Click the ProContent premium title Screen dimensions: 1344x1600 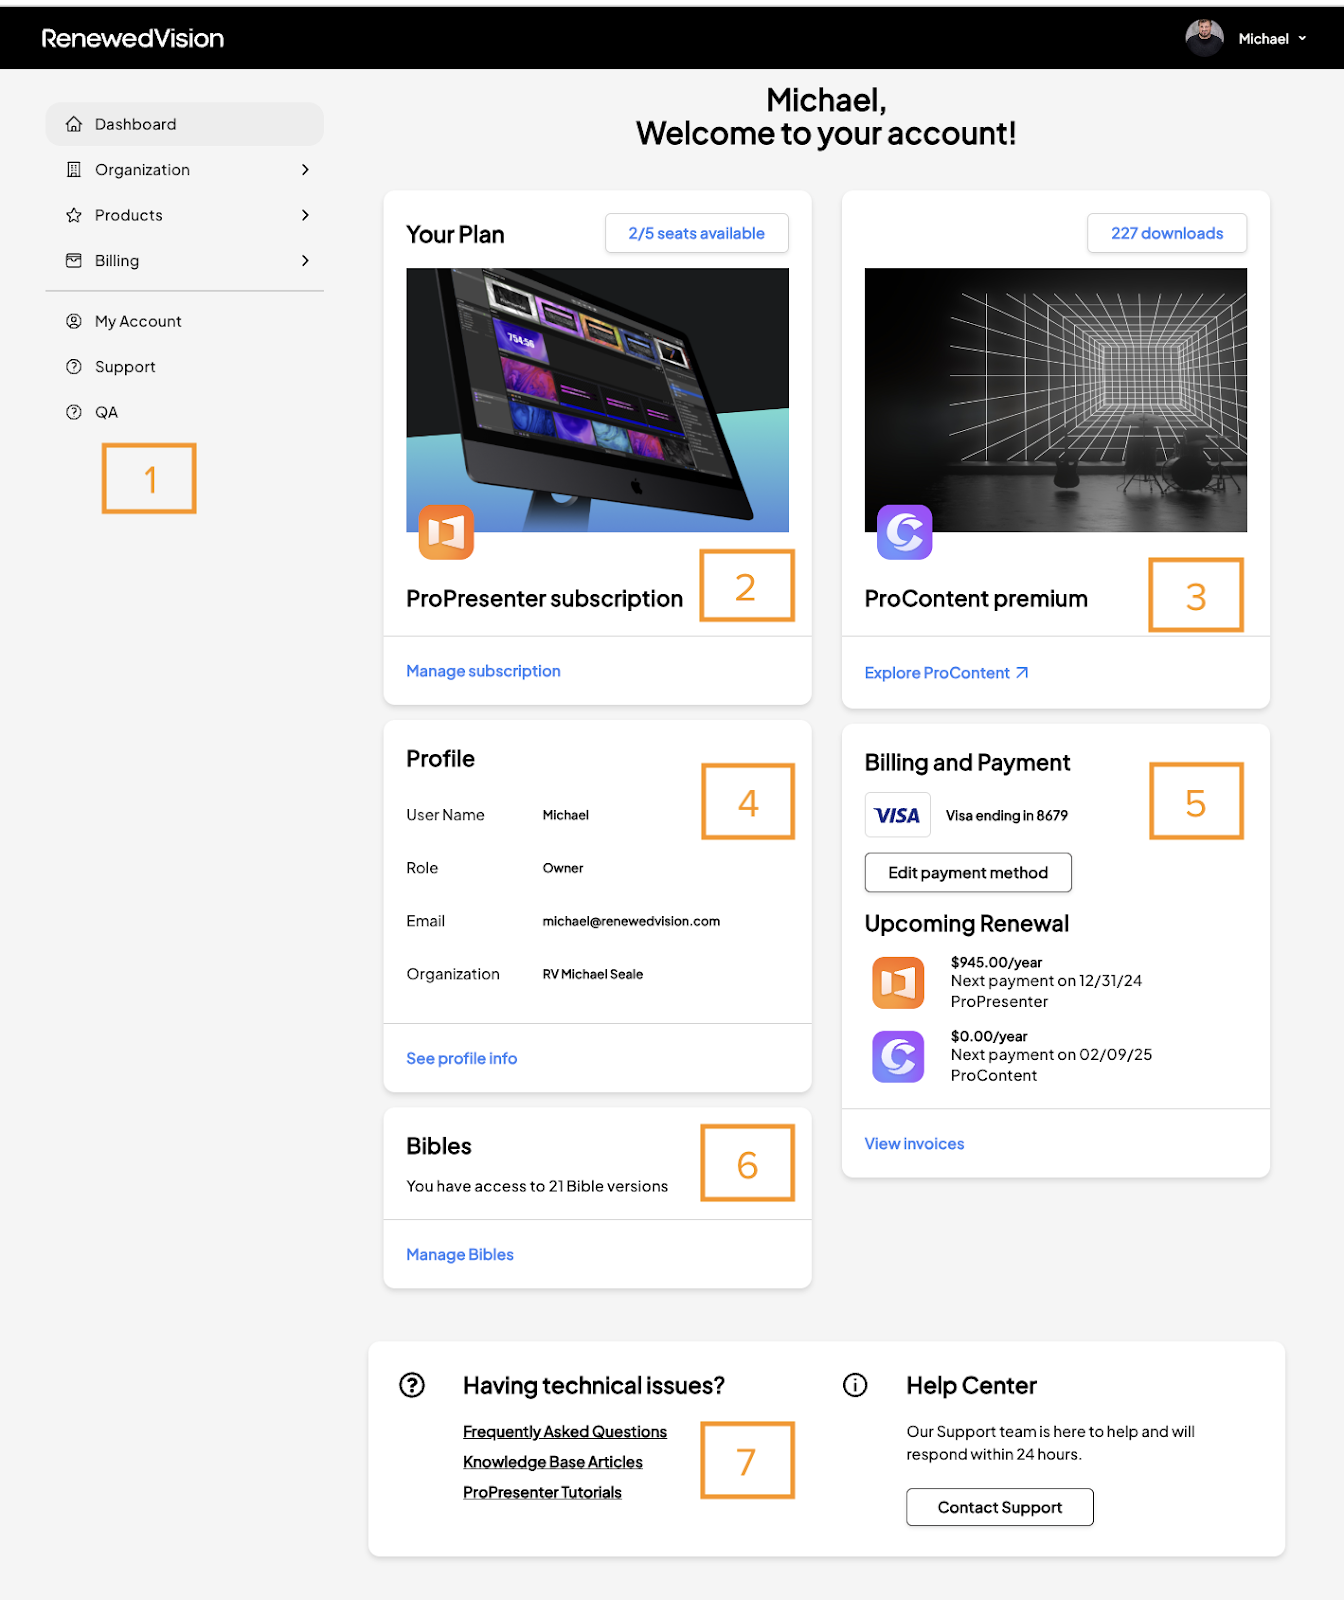pyautogui.click(x=976, y=599)
